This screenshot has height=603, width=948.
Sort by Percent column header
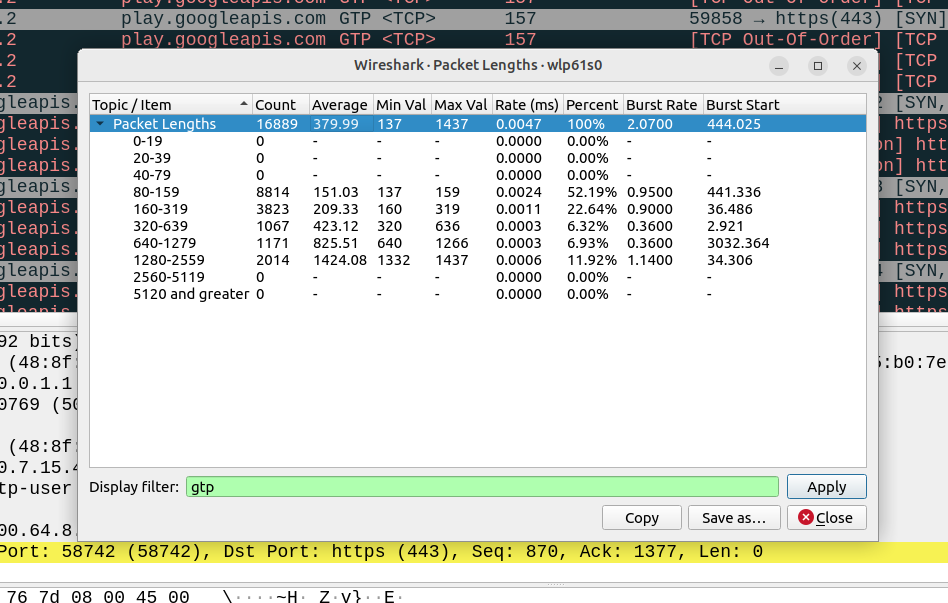(x=593, y=105)
